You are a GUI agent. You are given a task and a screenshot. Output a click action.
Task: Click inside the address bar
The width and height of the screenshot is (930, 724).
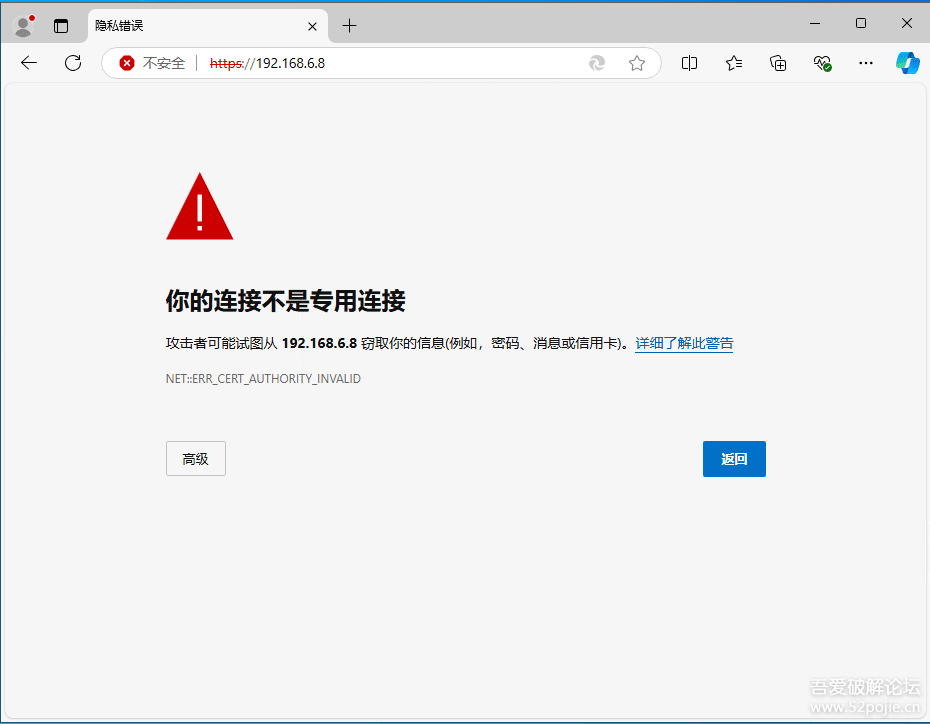pyautogui.click(x=400, y=62)
